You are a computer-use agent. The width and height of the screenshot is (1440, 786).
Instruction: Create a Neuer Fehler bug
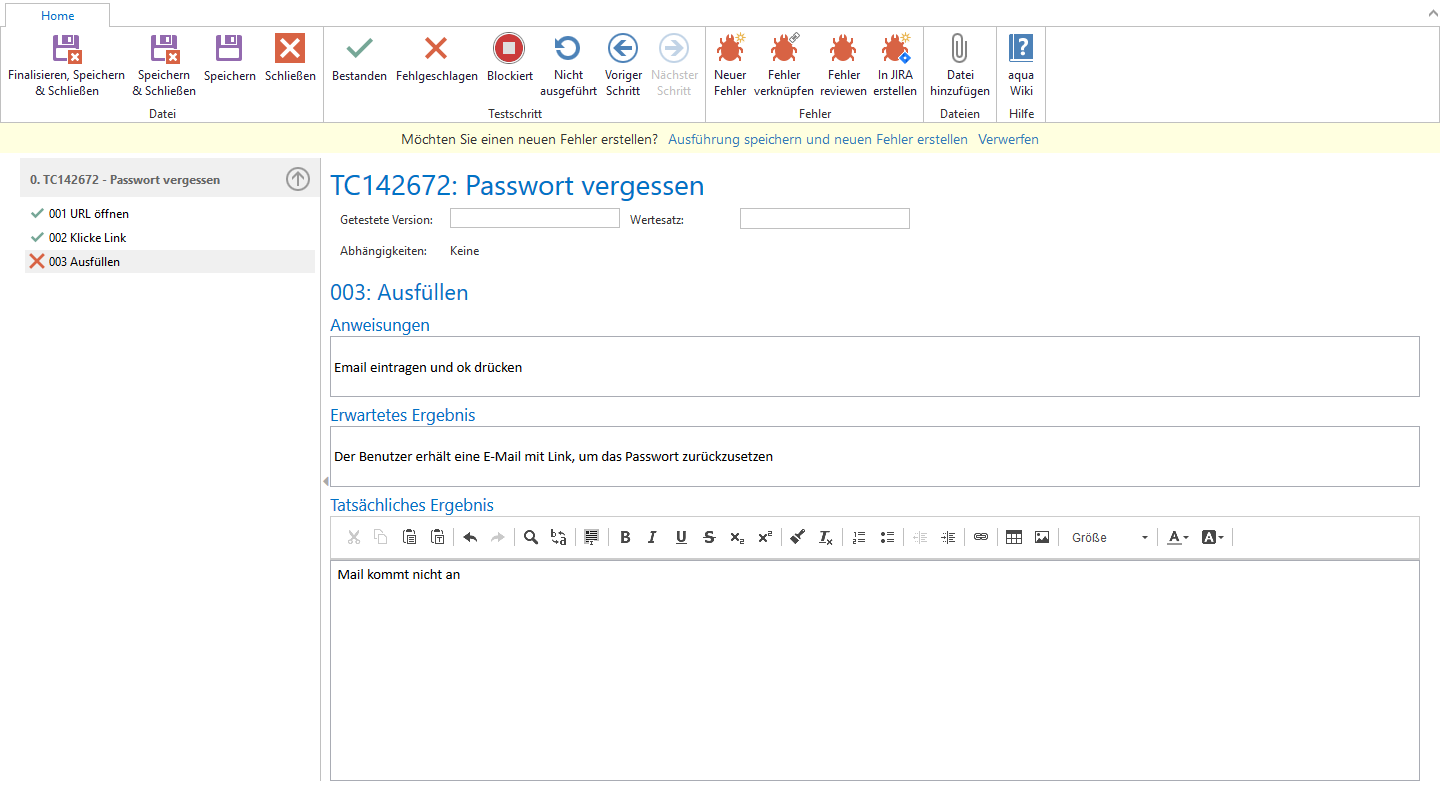(730, 65)
